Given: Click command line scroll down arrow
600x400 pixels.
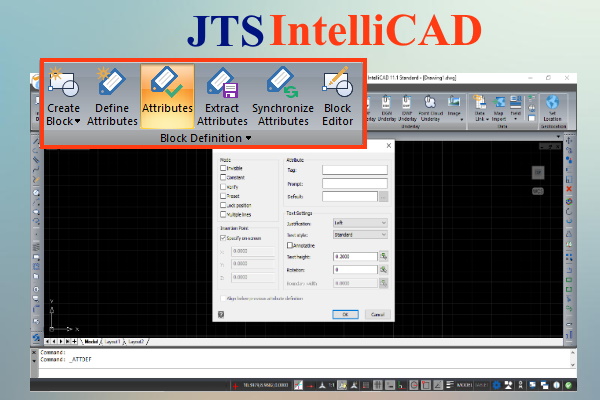Looking at the screenshot, I should click(573, 365).
